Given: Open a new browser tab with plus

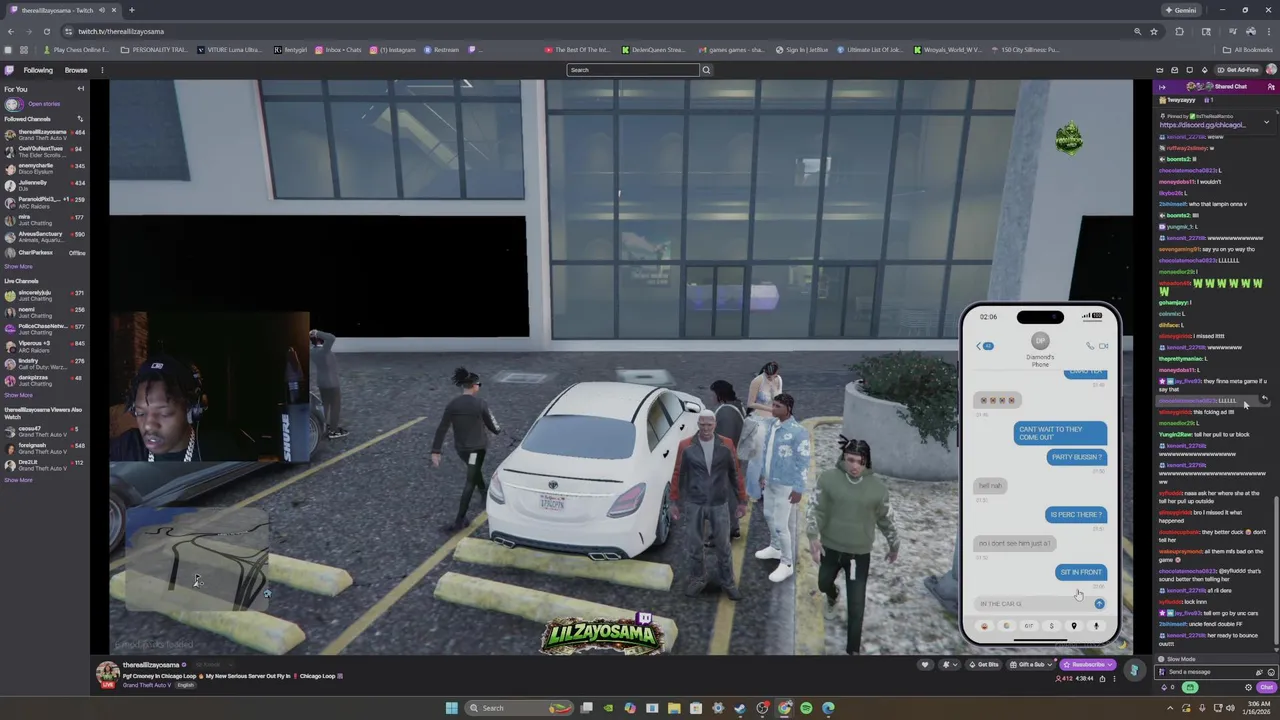Looking at the screenshot, I should click(x=131, y=10).
